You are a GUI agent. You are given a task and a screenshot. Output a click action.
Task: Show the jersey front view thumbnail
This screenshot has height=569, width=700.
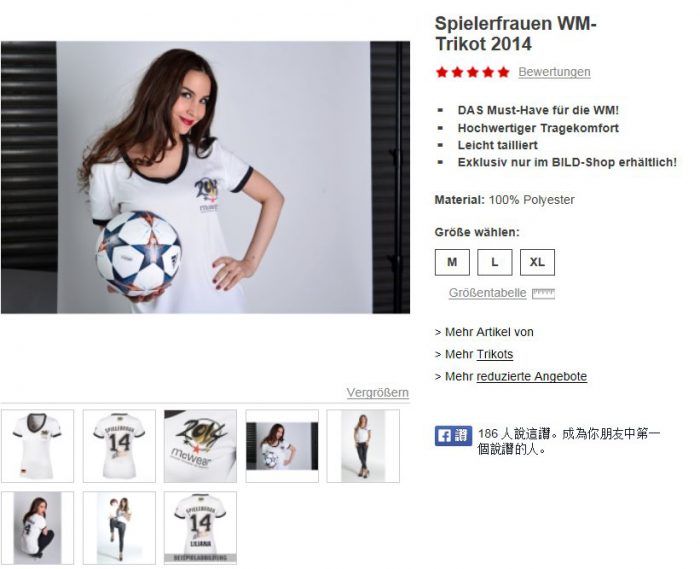(38, 446)
